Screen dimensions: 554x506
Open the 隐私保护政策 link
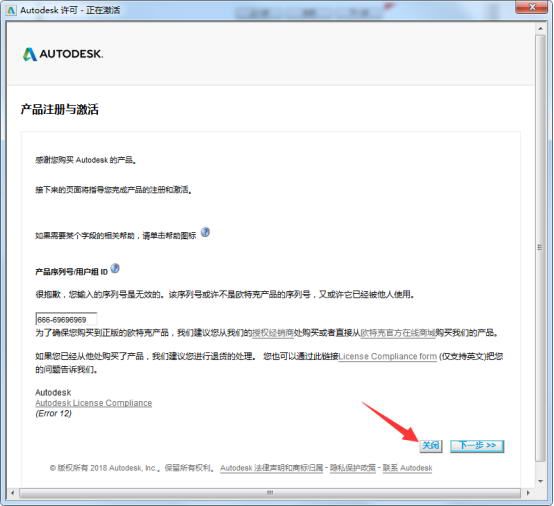point(353,468)
